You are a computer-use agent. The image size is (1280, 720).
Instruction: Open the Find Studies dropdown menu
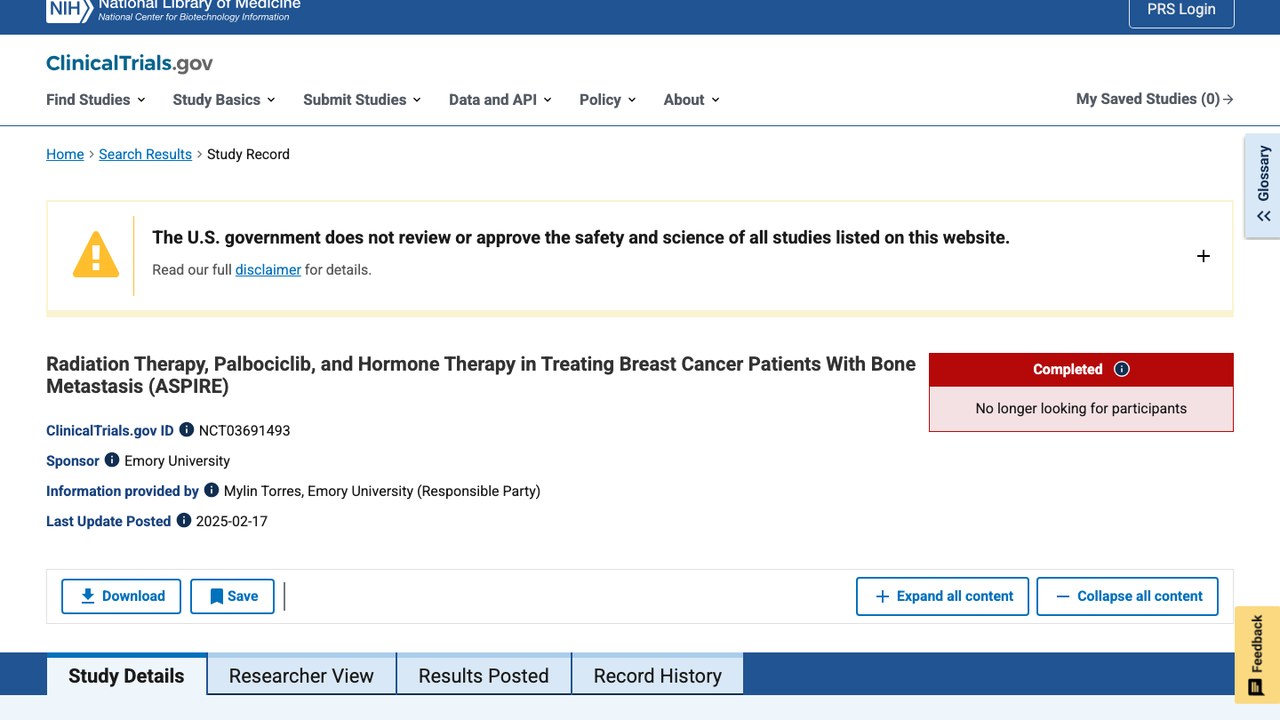pos(96,99)
